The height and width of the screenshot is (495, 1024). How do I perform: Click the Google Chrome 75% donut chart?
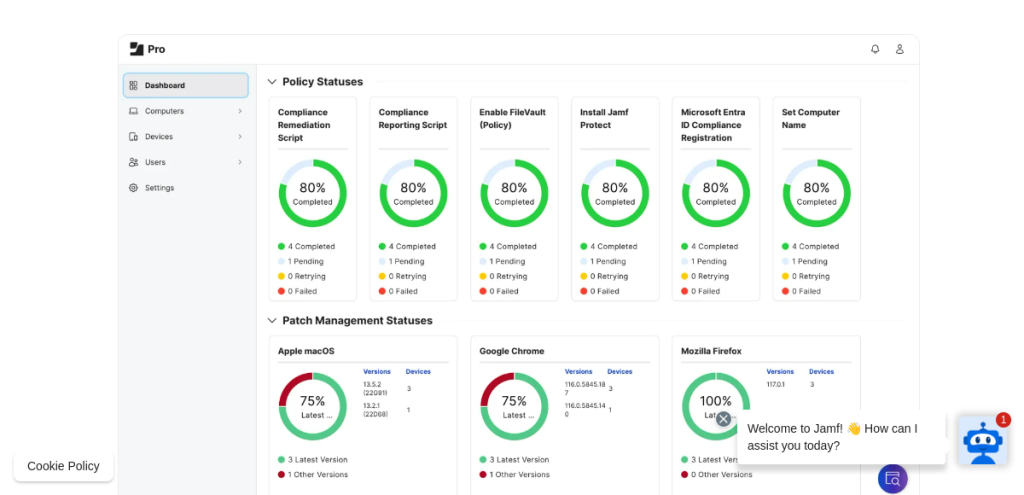pyautogui.click(x=514, y=406)
